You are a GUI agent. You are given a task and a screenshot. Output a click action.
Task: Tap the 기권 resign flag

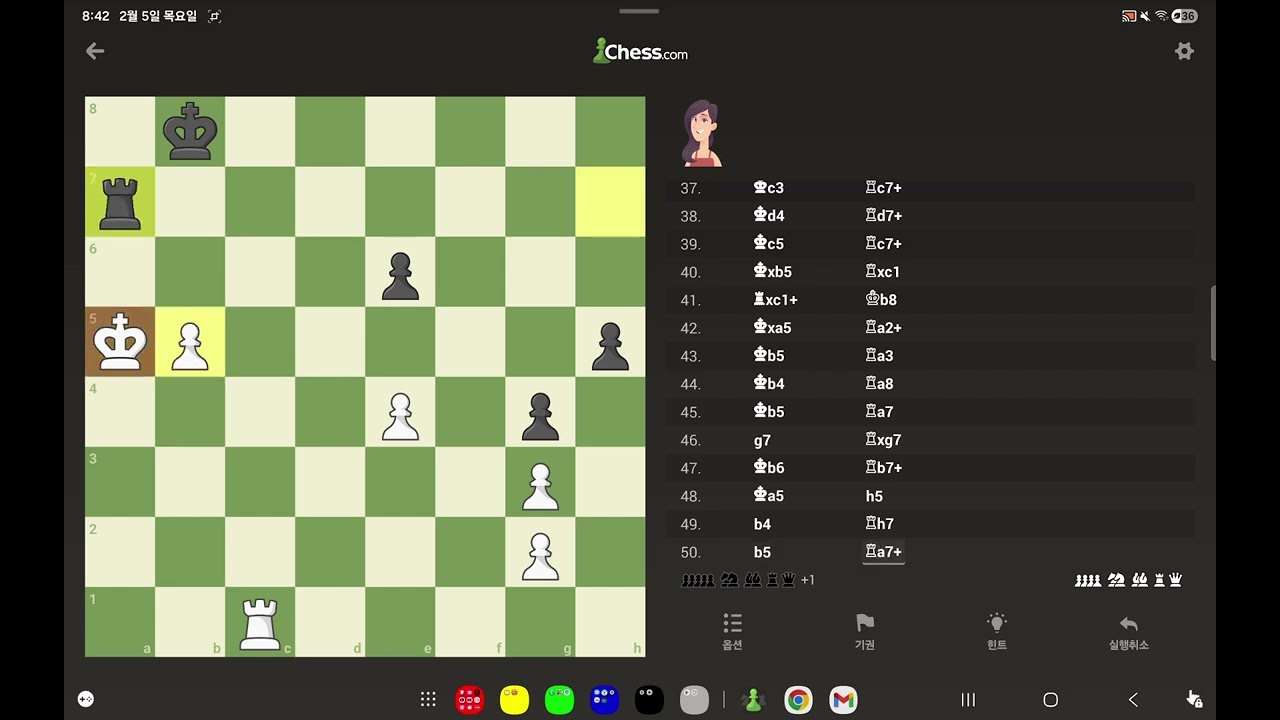pyautogui.click(x=865, y=632)
